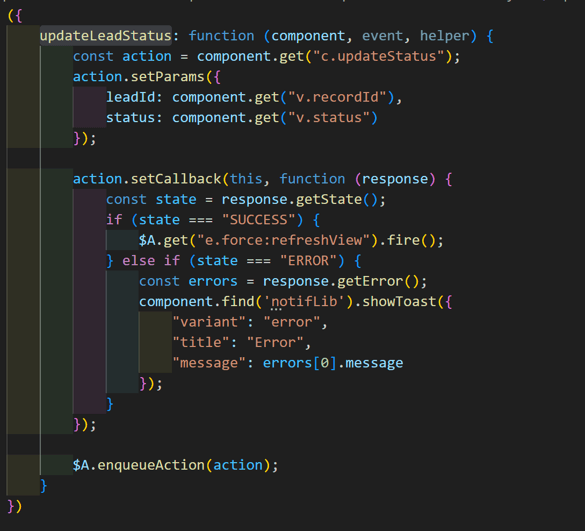Click the 'fire' method call
Image resolution: width=585 pixels, height=531 pixels.
pyautogui.click(x=403, y=241)
